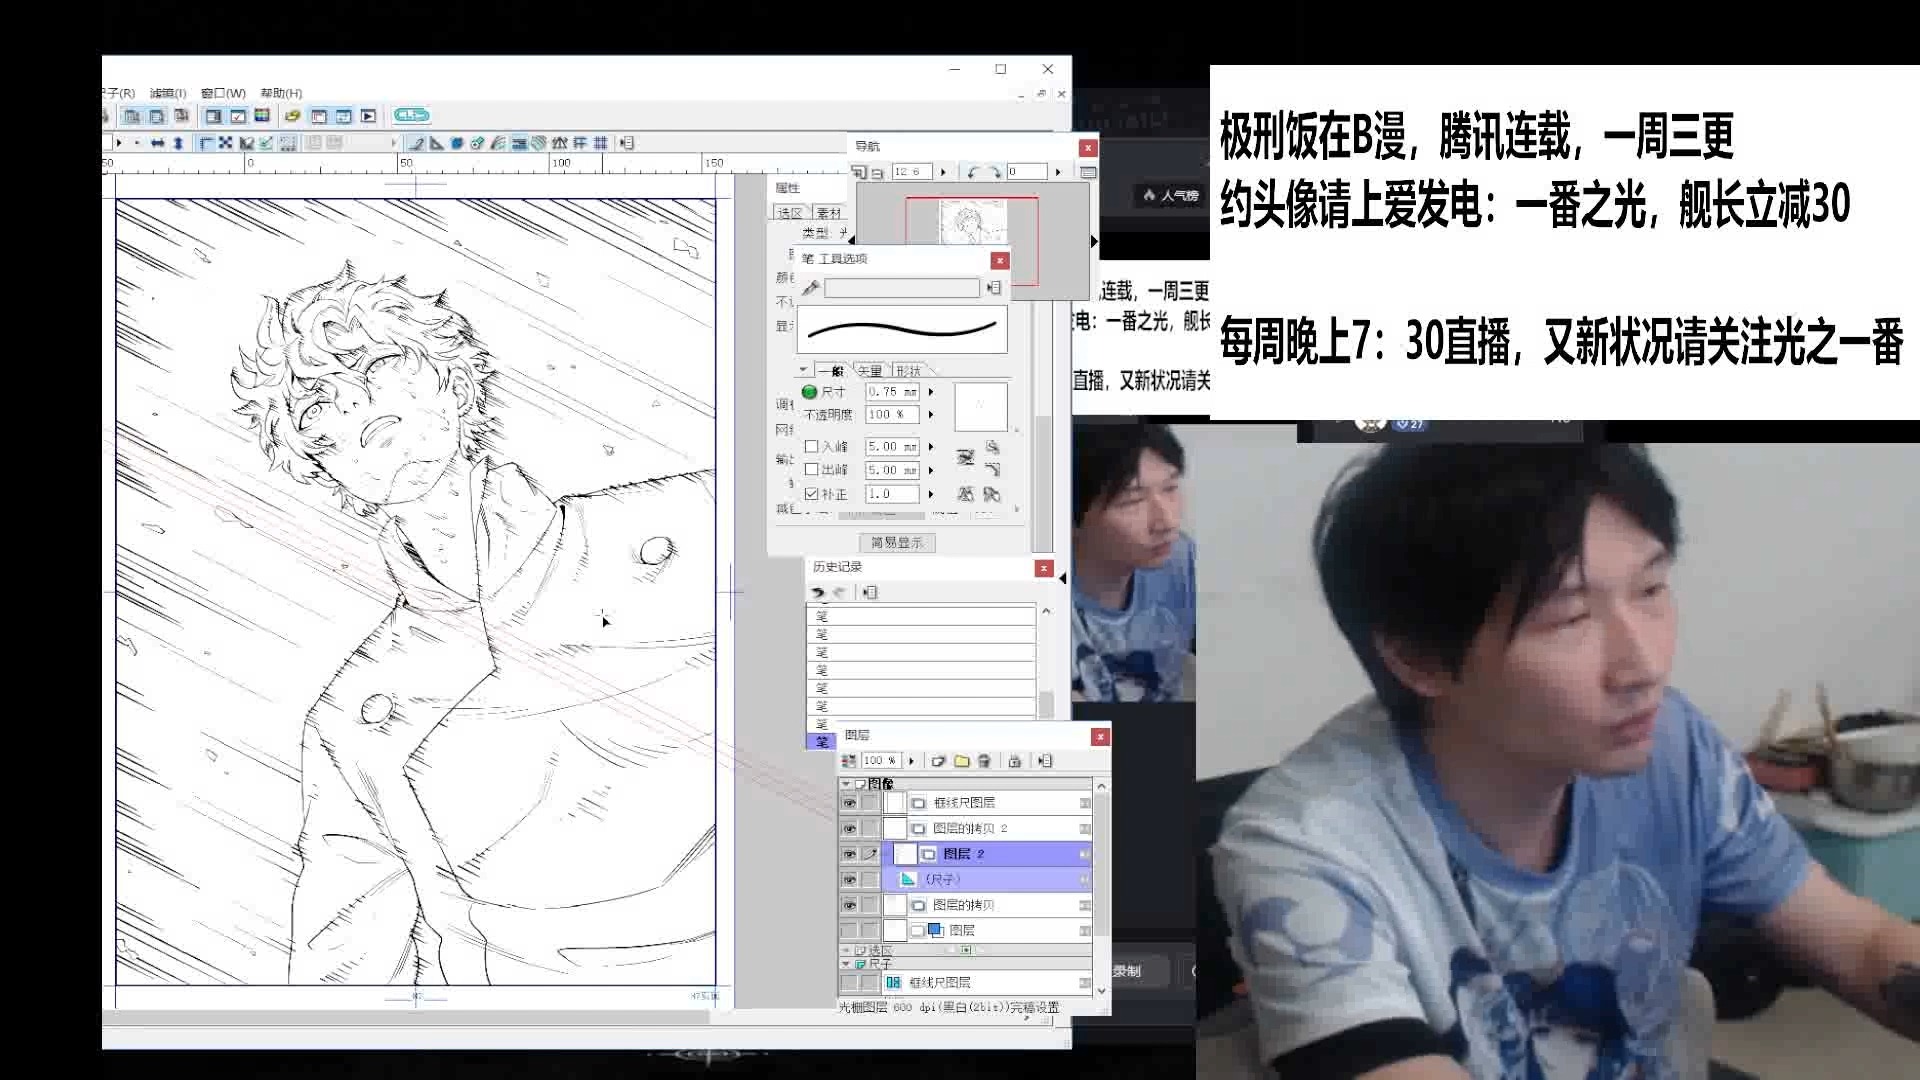Click the crosshair transparency icon in toolbar
This screenshot has width=1920, height=1080.
pyautogui.click(x=225, y=143)
